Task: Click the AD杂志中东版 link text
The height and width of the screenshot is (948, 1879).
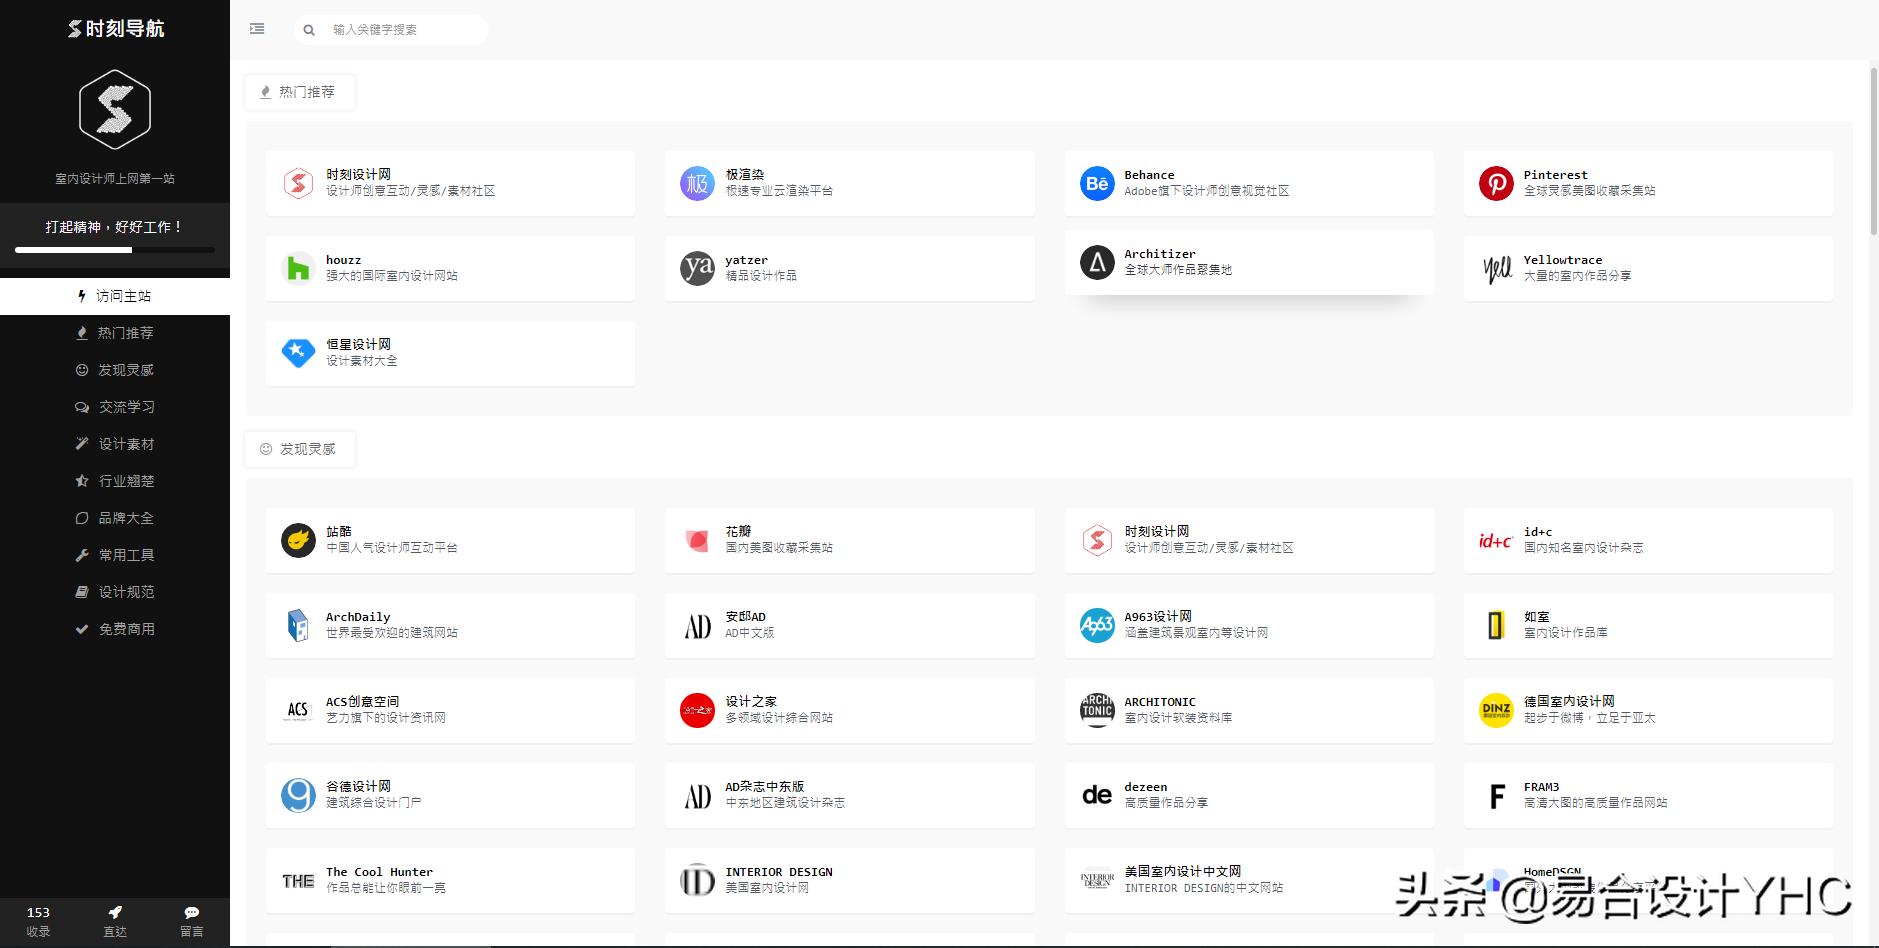Action: point(765,787)
